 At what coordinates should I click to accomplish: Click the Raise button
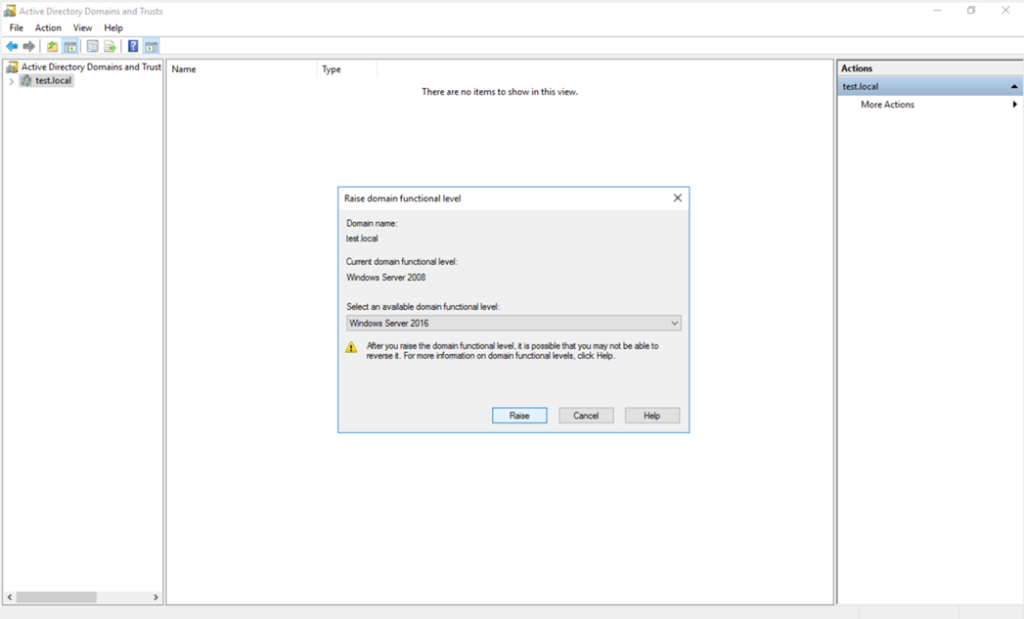click(x=519, y=415)
